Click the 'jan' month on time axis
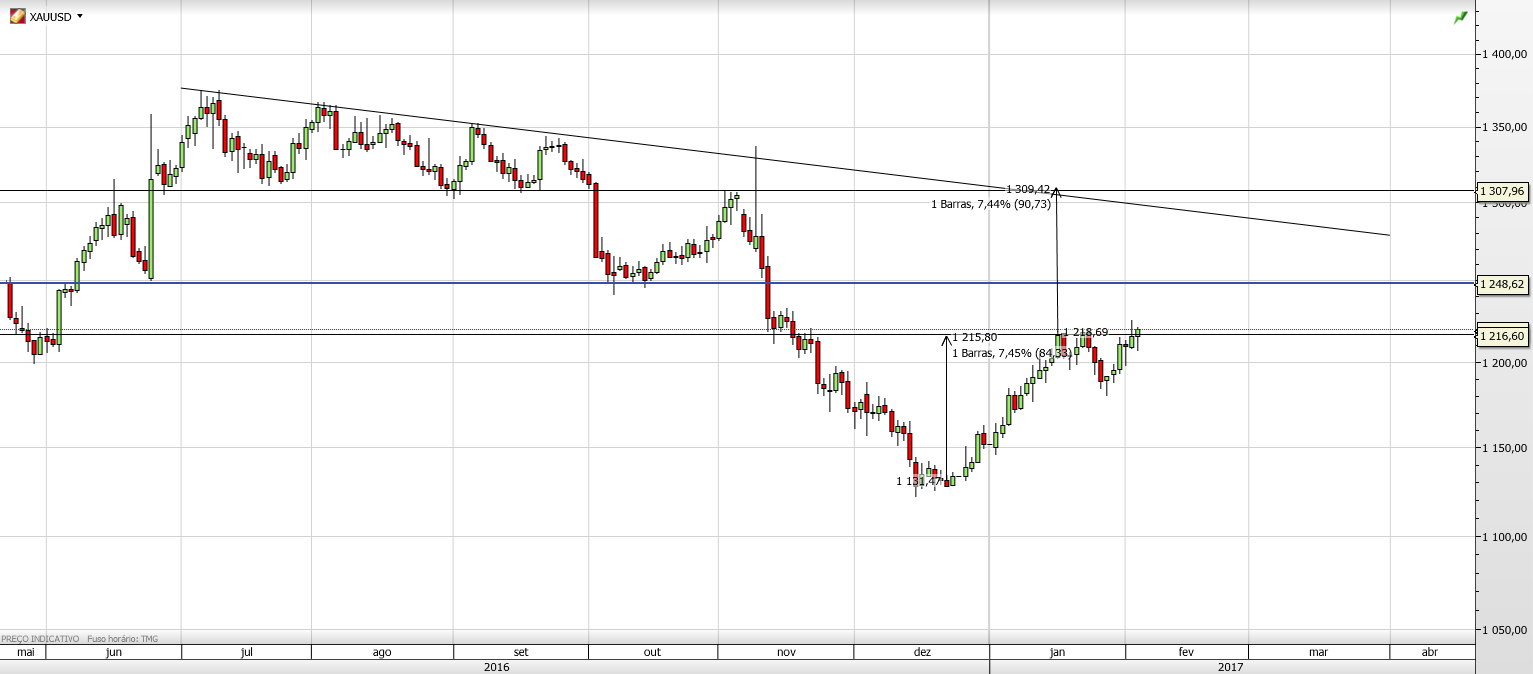The width and height of the screenshot is (1533, 674). [1057, 652]
